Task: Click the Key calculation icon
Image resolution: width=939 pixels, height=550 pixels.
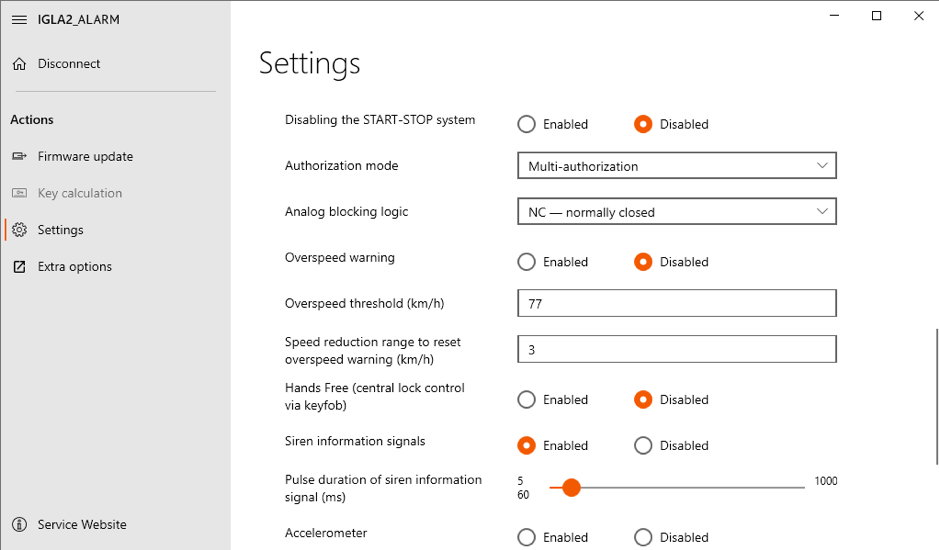Action: pyautogui.click(x=19, y=193)
